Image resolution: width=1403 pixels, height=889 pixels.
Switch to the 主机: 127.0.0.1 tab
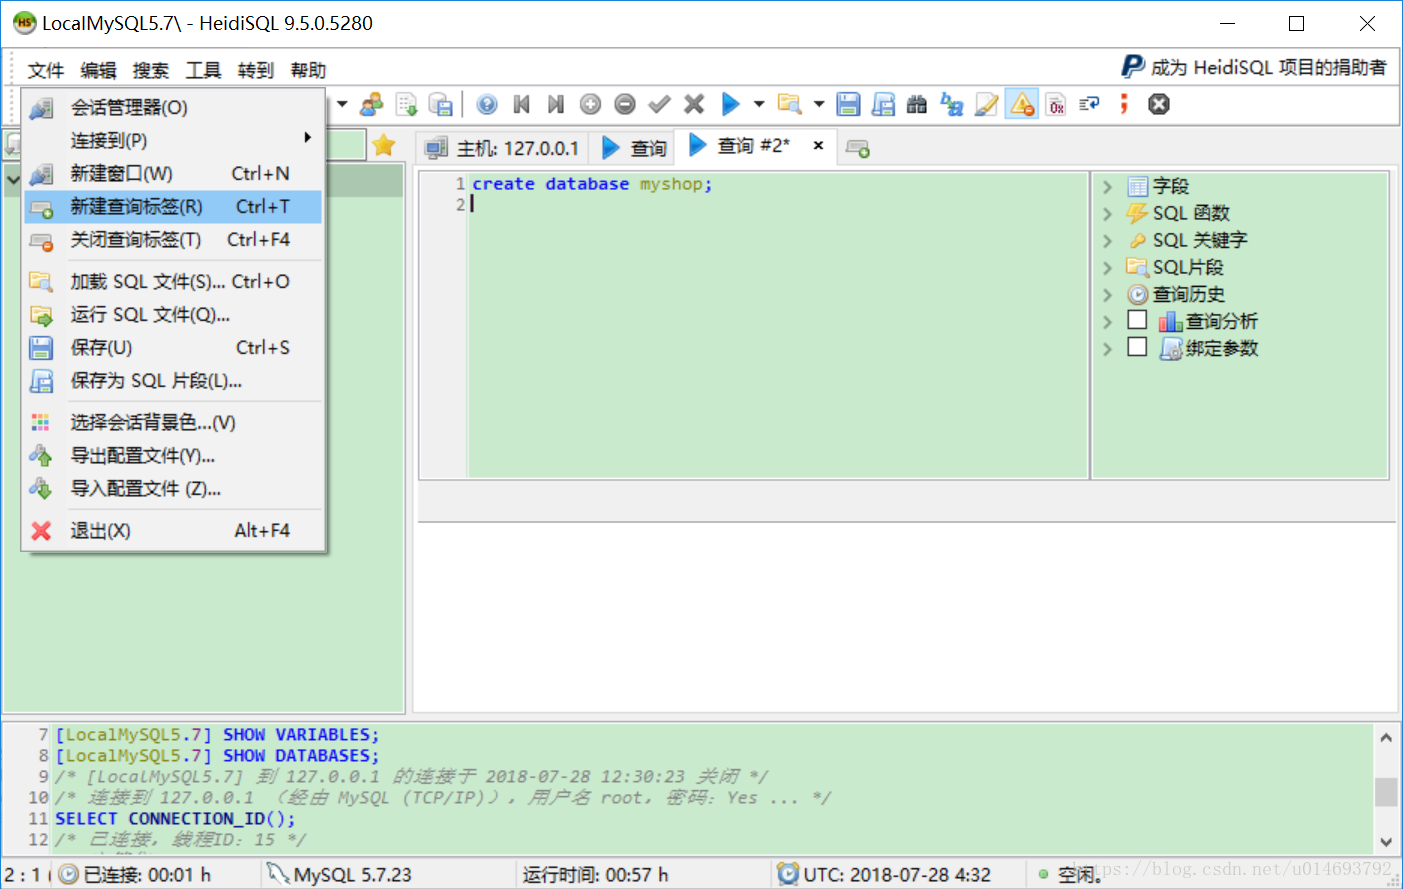click(x=503, y=148)
